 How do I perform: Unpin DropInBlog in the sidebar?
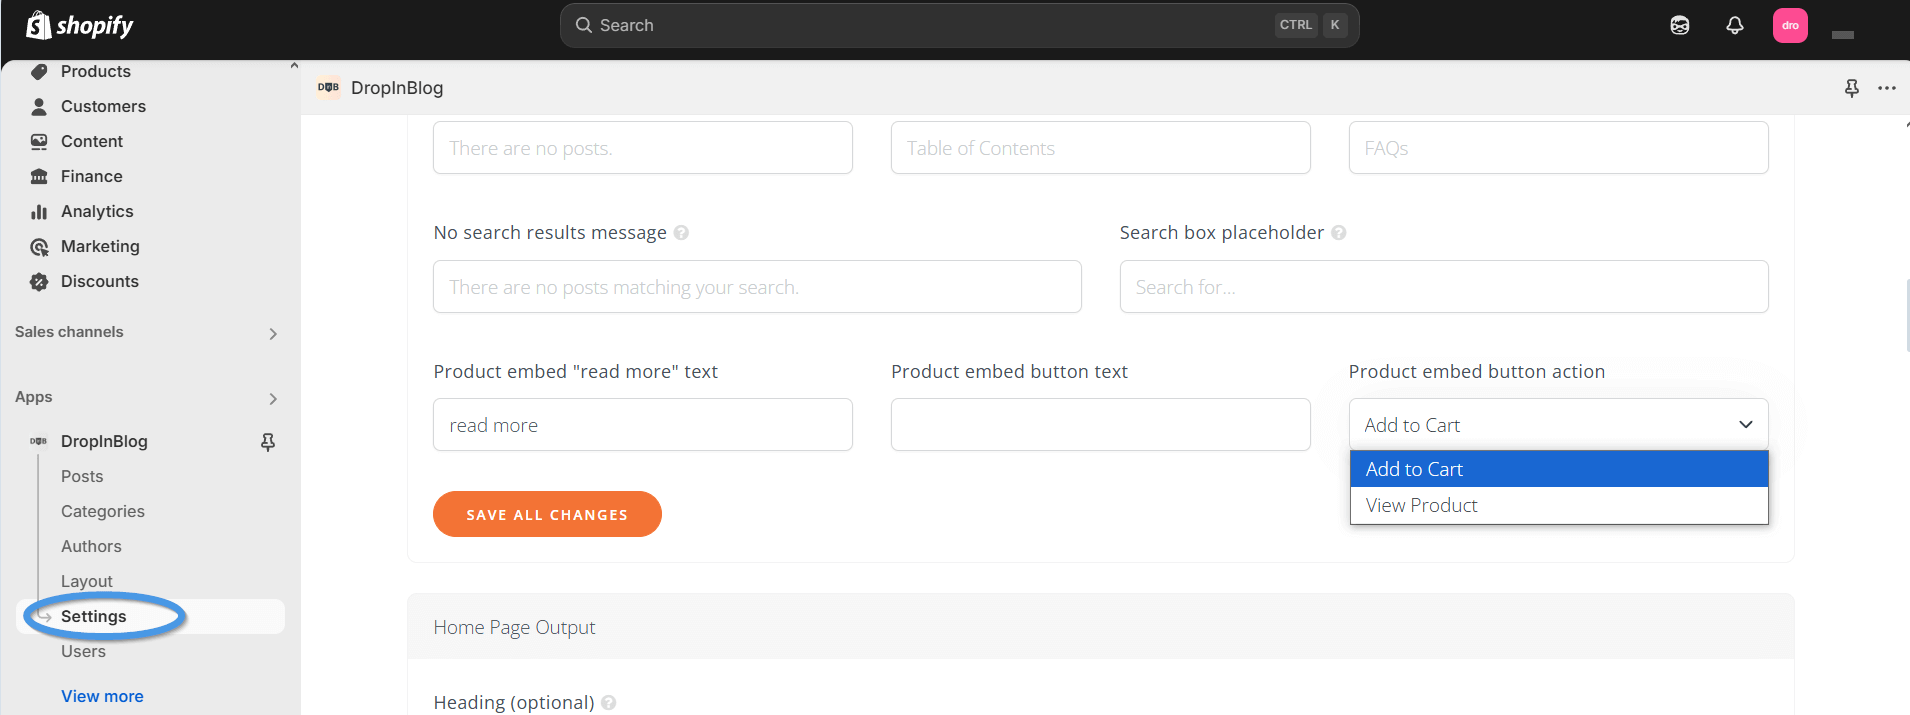pos(268,441)
